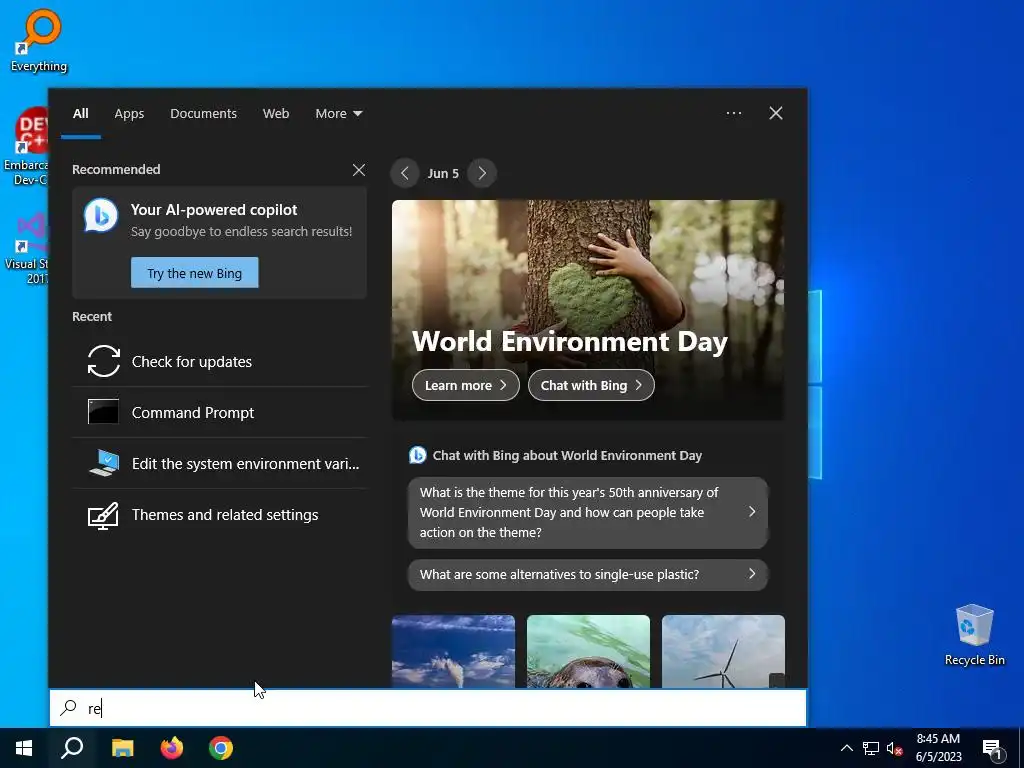
Task: Show hidden system tray icons
Action: pyautogui.click(x=846, y=748)
